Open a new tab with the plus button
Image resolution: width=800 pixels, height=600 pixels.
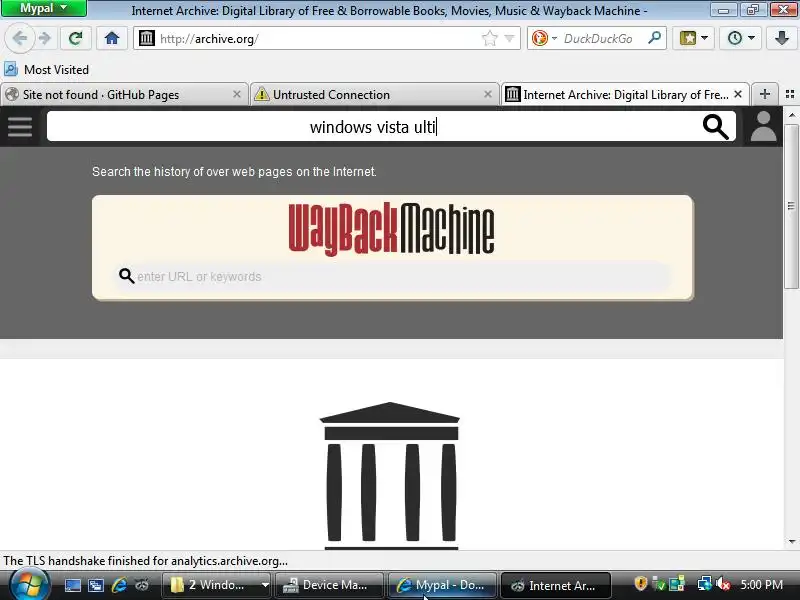coord(764,94)
